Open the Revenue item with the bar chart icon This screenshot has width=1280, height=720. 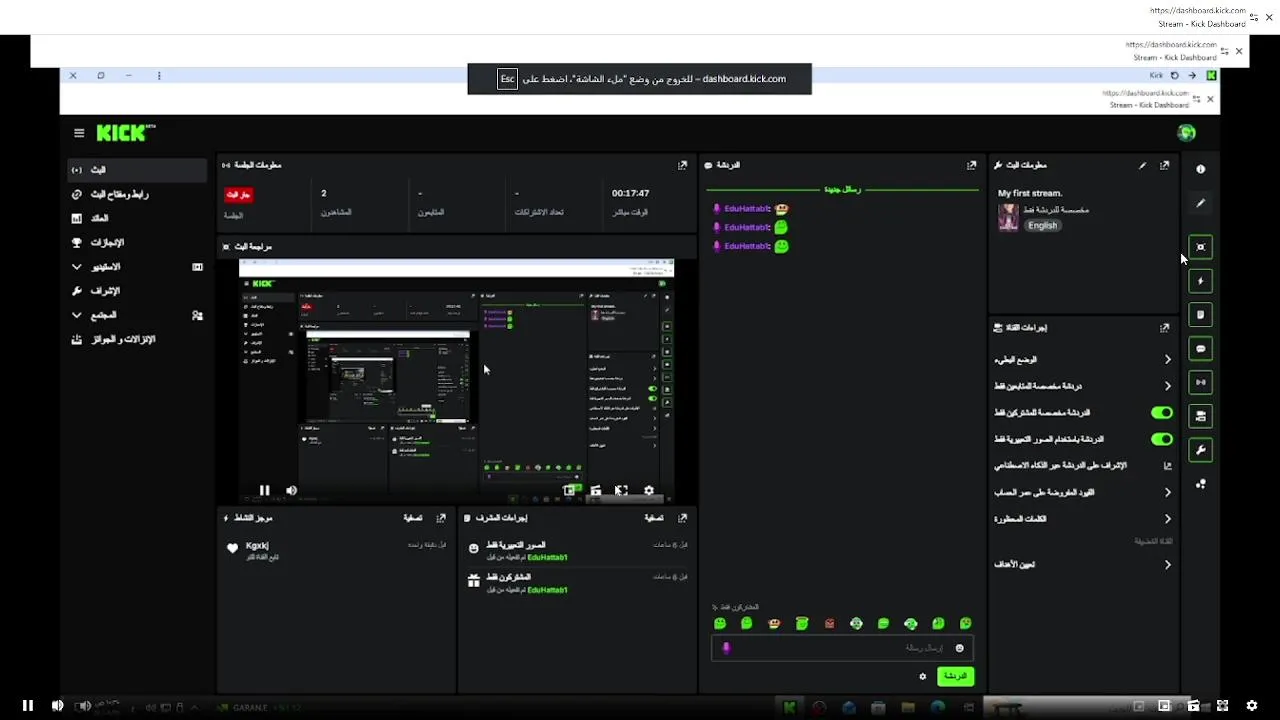(x=137, y=218)
